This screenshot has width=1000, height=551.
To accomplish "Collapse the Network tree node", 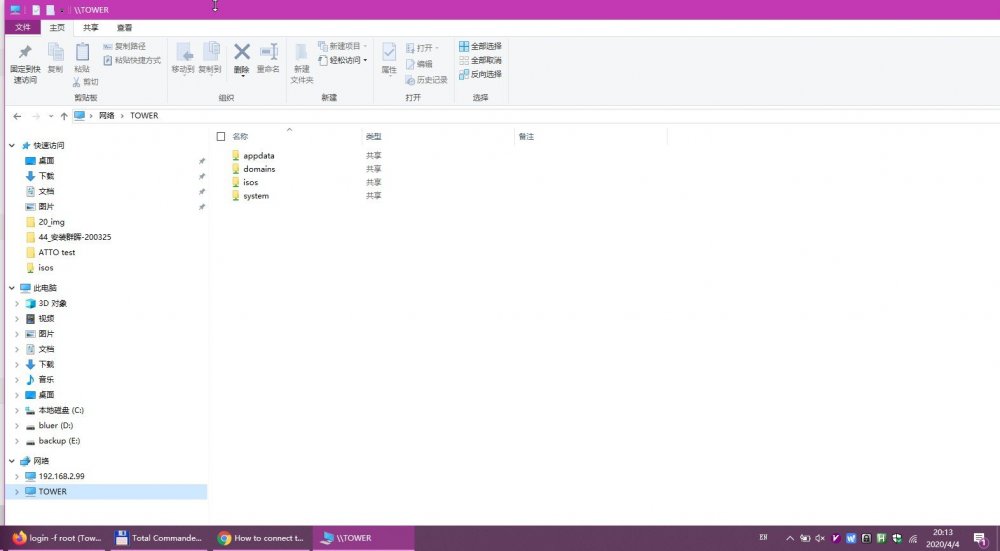I will pyautogui.click(x=11, y=460).
